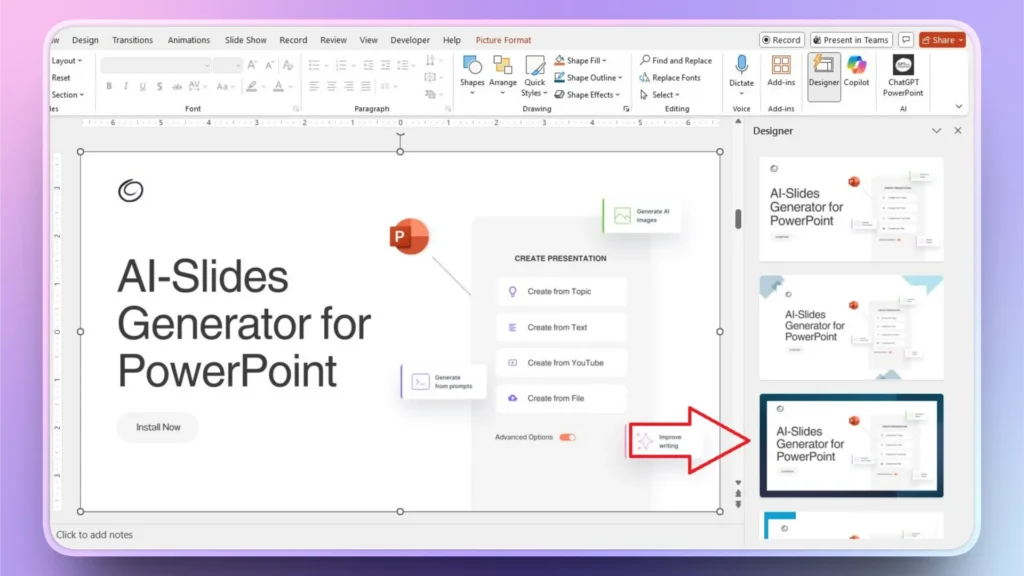Open the Font Color swatch
This screenshot has width=1024, height=576.
click(278, 88)
